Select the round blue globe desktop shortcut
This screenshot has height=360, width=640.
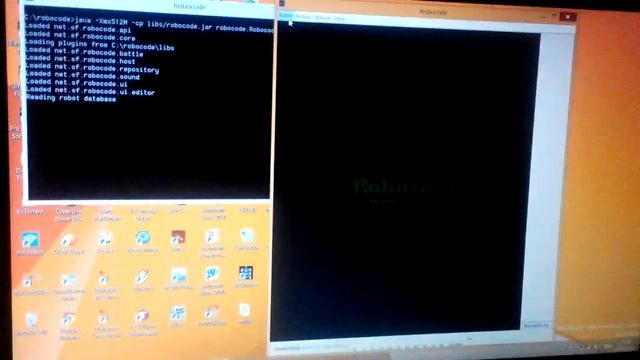(x=143, y=238)
